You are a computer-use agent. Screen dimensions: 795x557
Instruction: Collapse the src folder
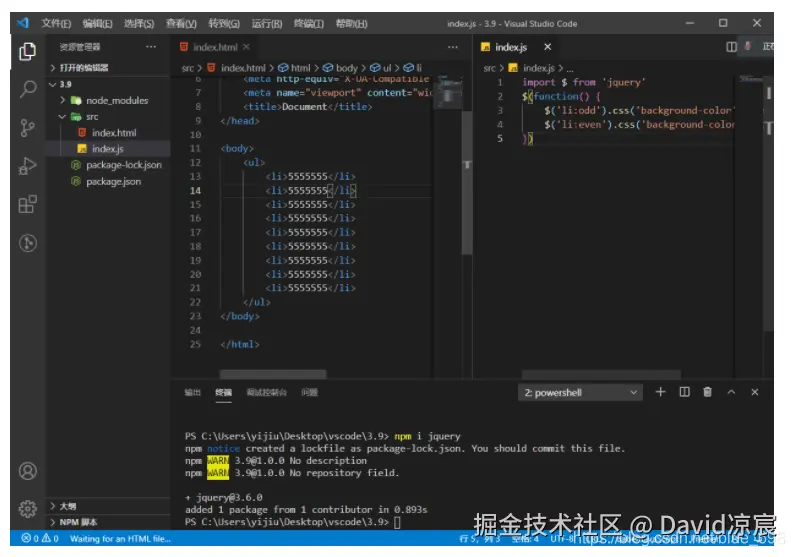pyautogui.click(x=91, y=117)
